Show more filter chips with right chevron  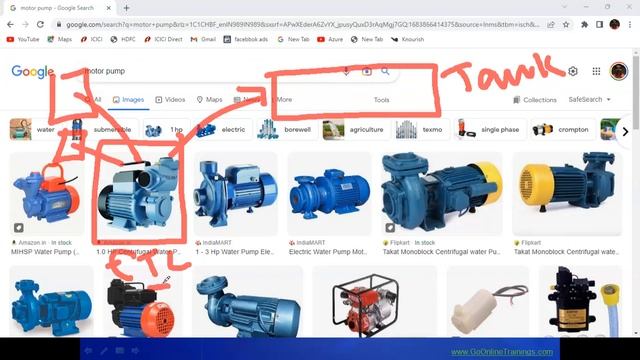625,131
